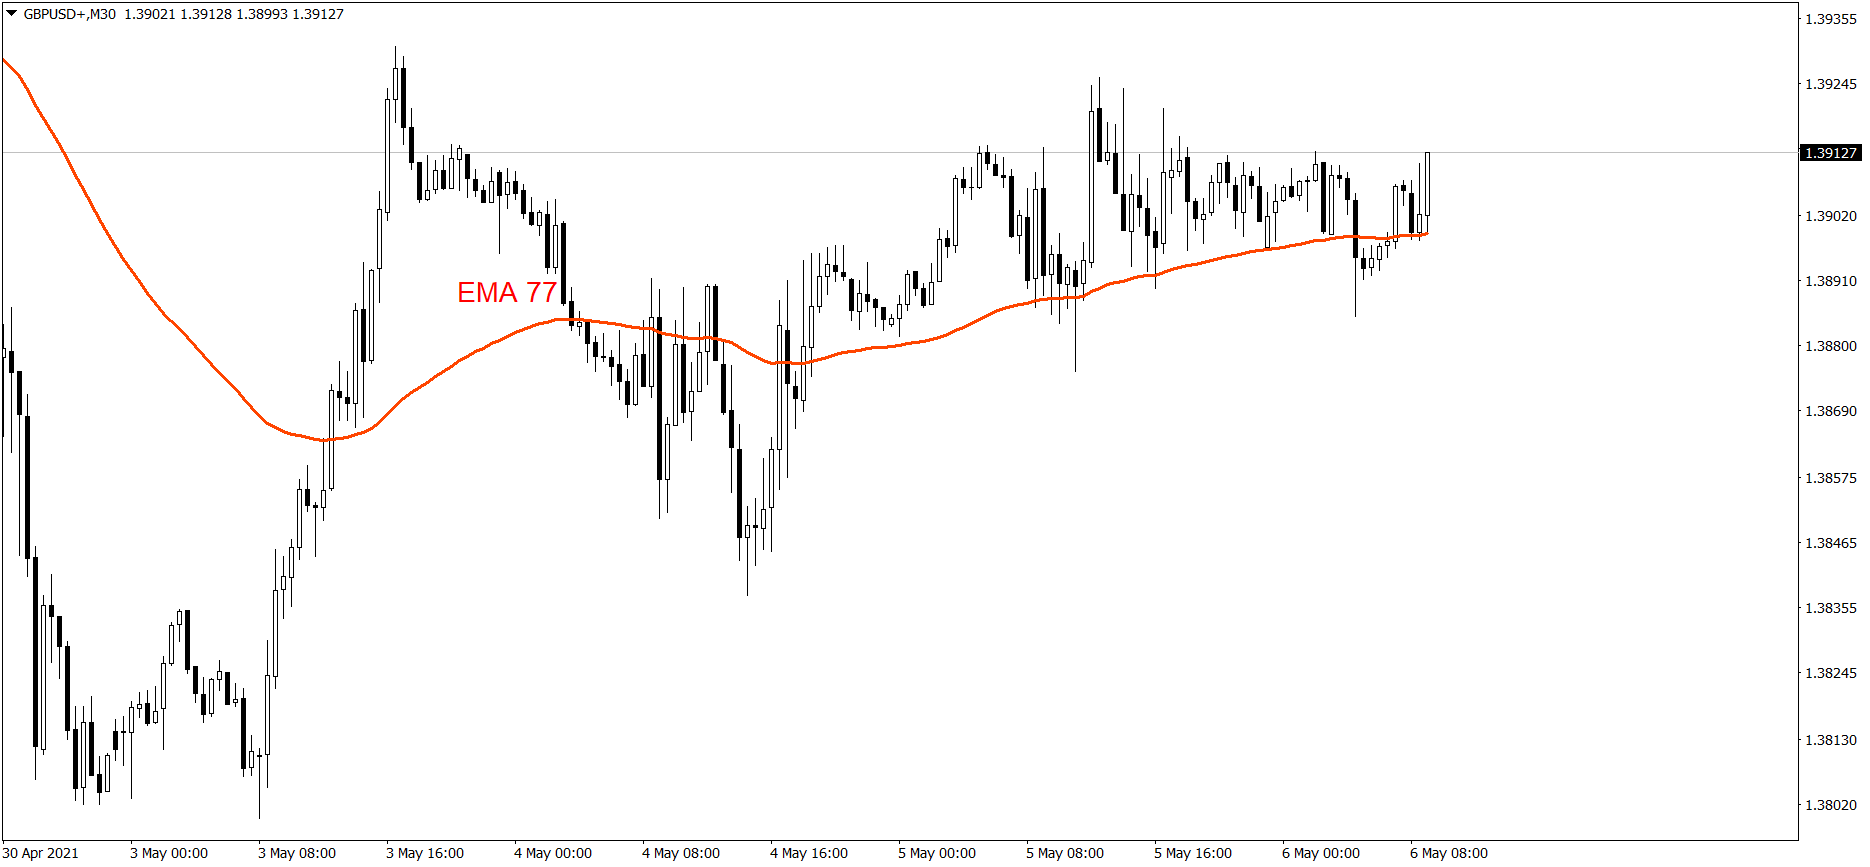Image resolution: width=1870 pixels, height=867 pixels.
Task: Click time axis label 4 May 00:00
Action: pyautogui.click(x=553, y=853)
